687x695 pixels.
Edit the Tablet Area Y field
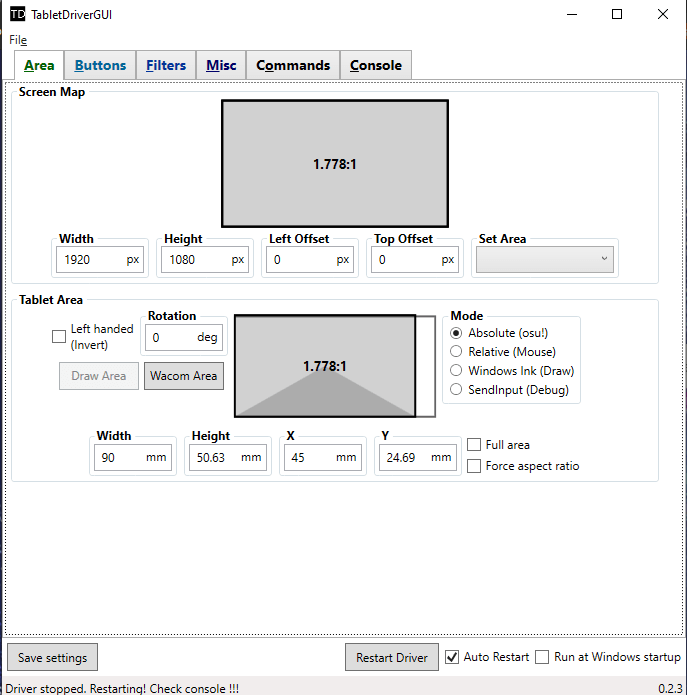(x=418, y=457)
